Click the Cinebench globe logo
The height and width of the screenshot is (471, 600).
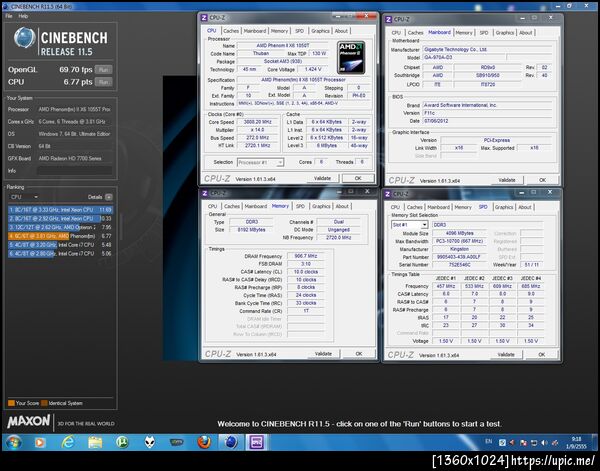tap(24, 38)
